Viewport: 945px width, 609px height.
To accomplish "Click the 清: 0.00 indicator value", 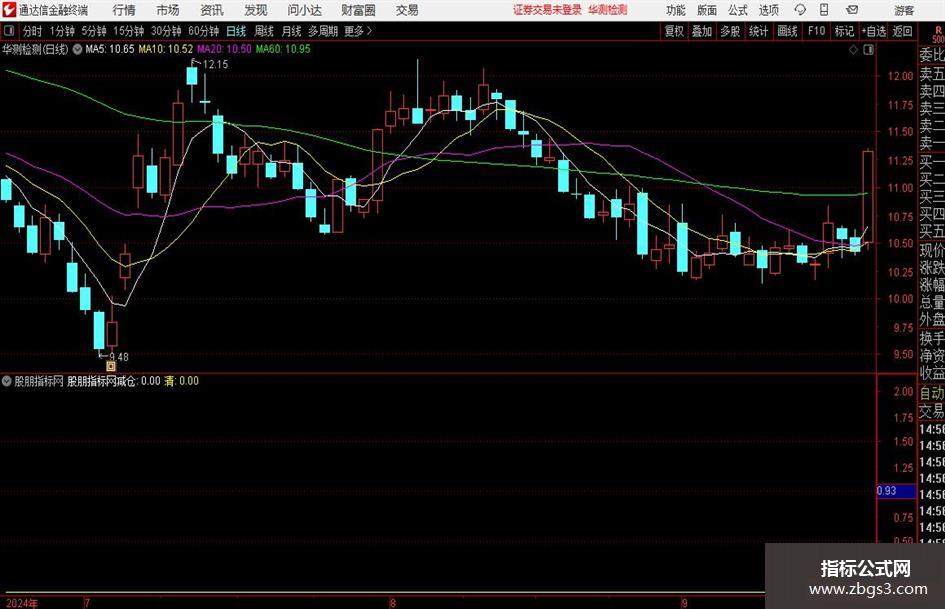I will (181, 381).
